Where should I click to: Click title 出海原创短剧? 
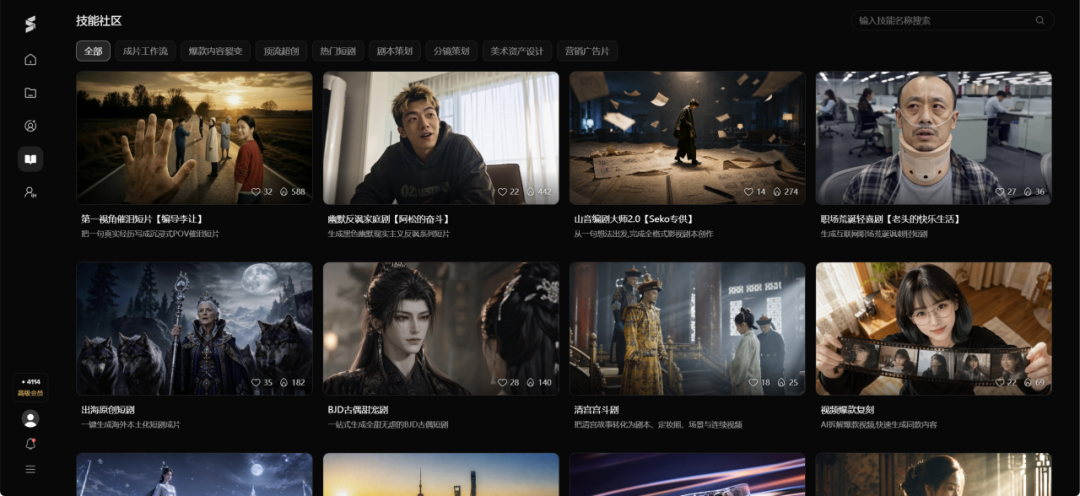(x=108, y=410)
